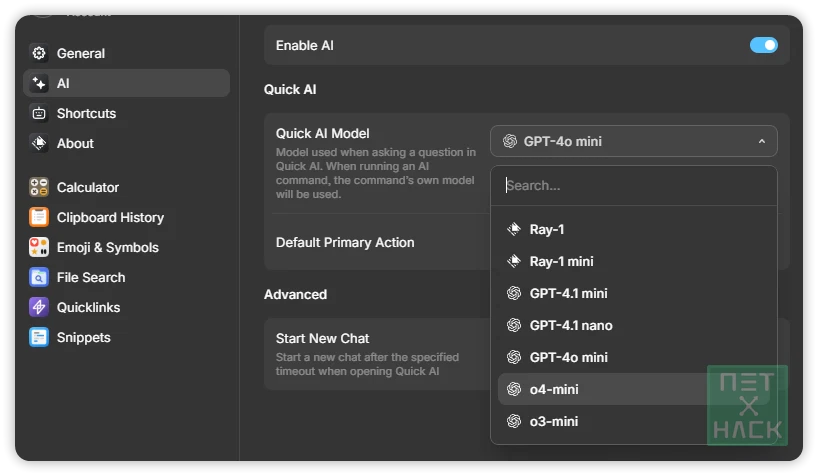Image resolution: width=818 pixels, height=476 pixels.
Task: Click the Calculator extension icon
Action: [x=39, y=187]
